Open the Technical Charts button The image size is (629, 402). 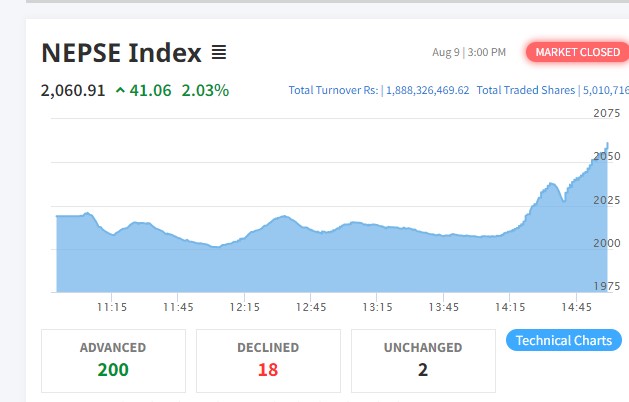coord(563,341)
